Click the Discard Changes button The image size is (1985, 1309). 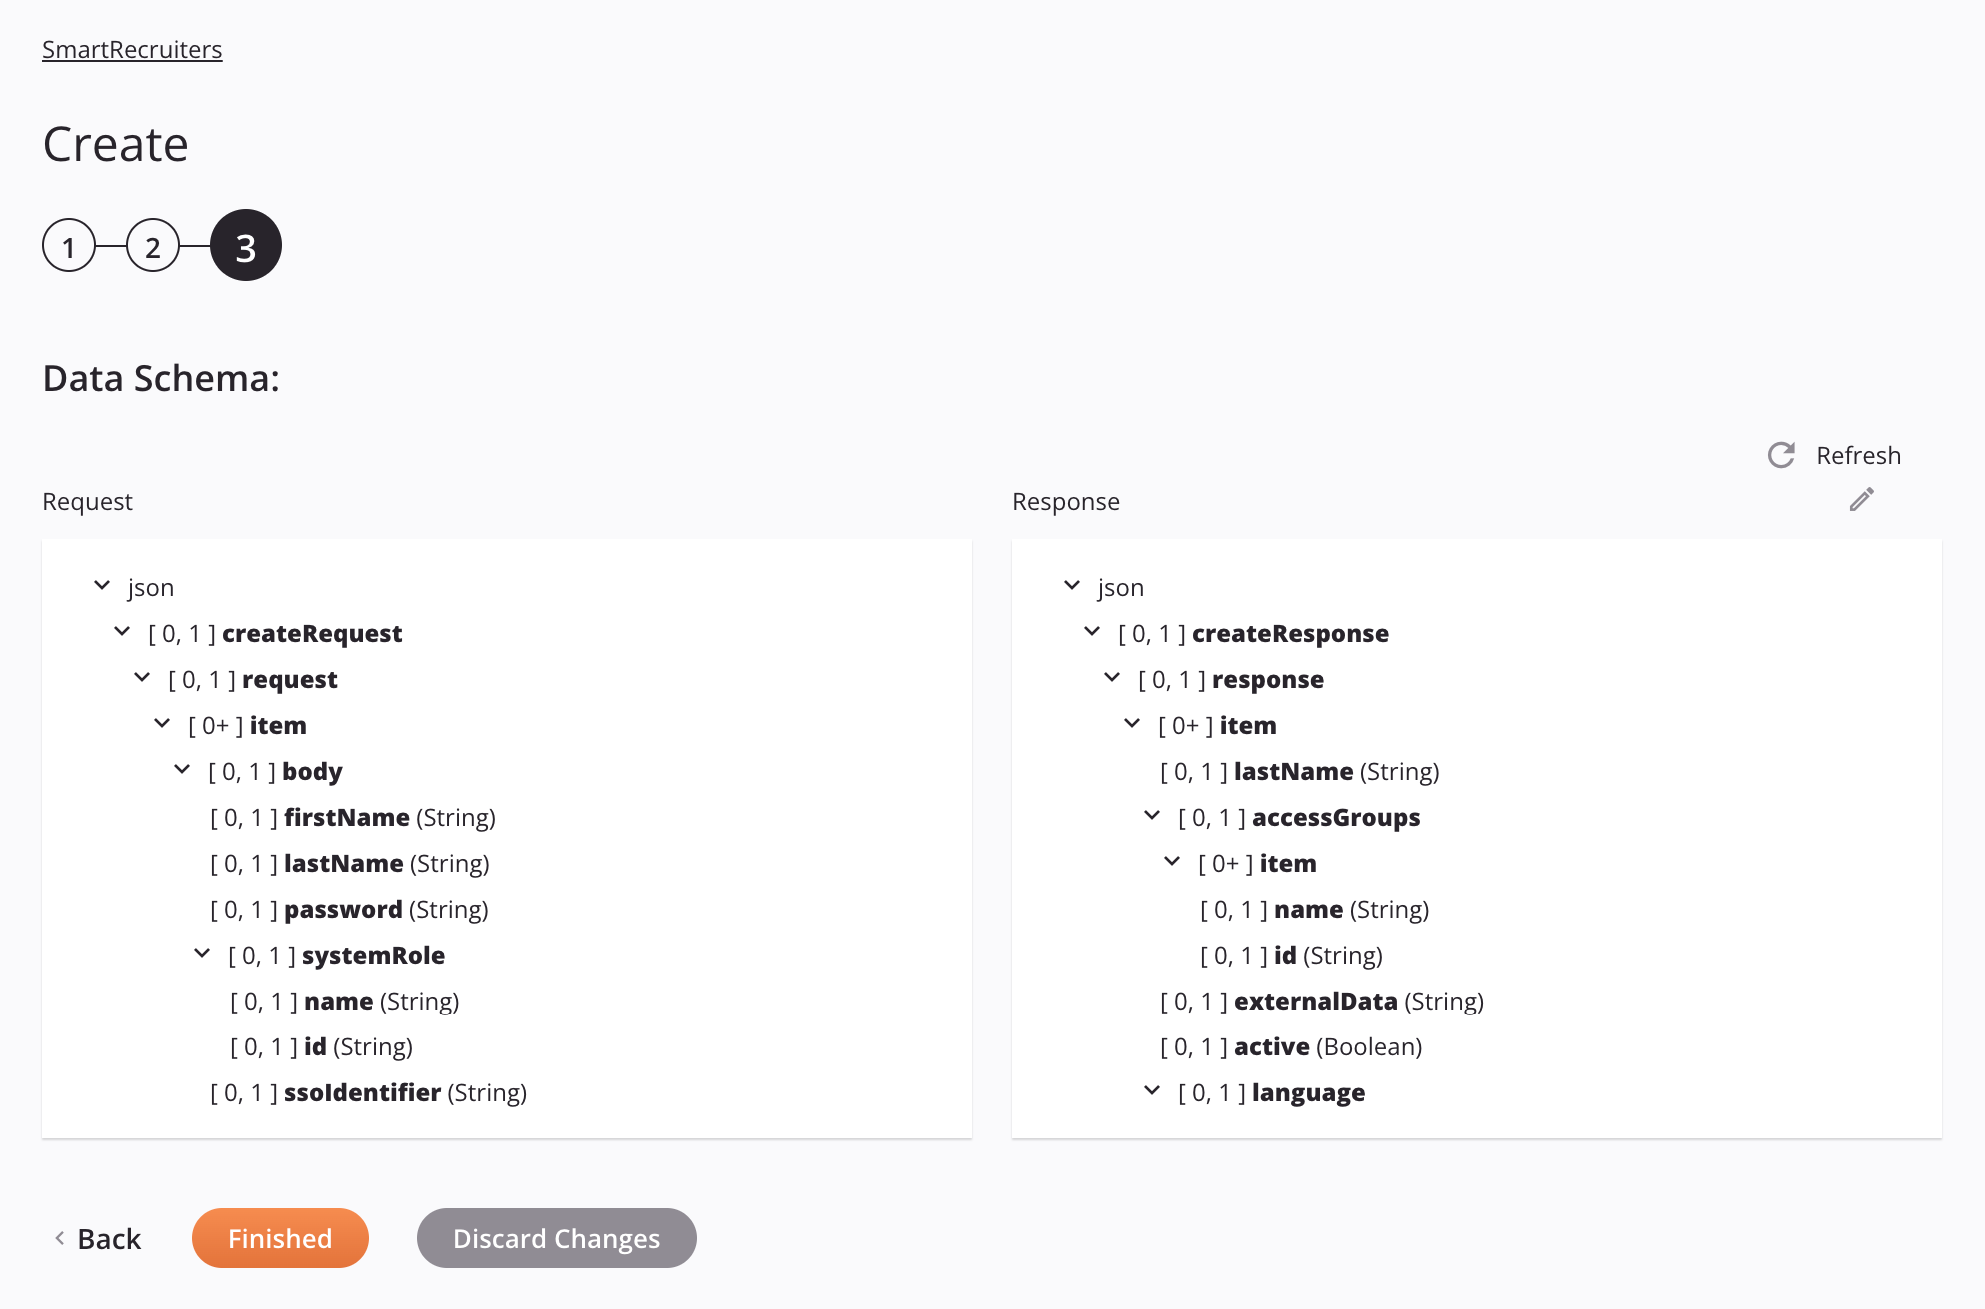(557, 1237)
